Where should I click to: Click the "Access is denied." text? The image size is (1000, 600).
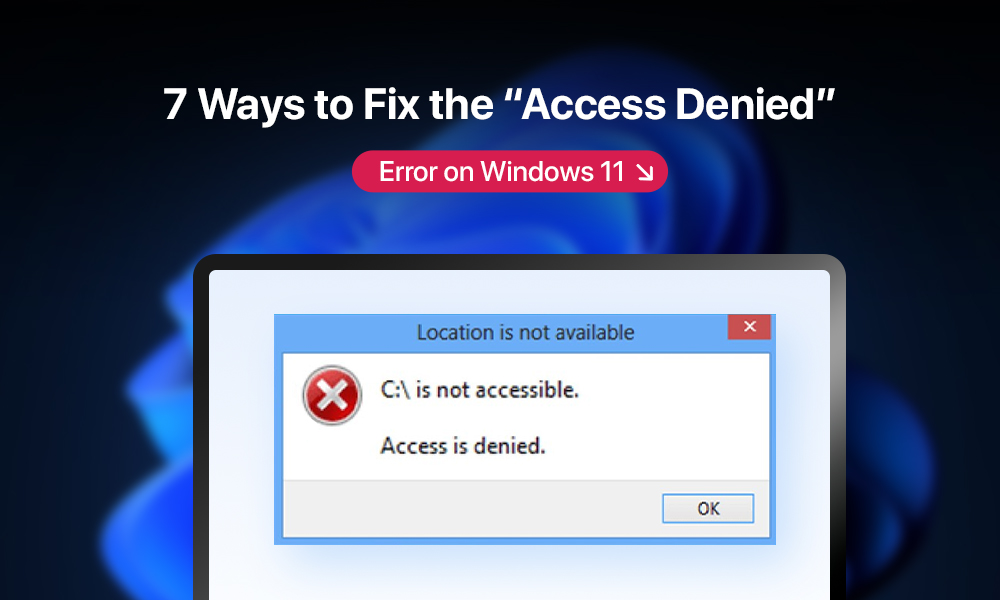click(463, 445)
